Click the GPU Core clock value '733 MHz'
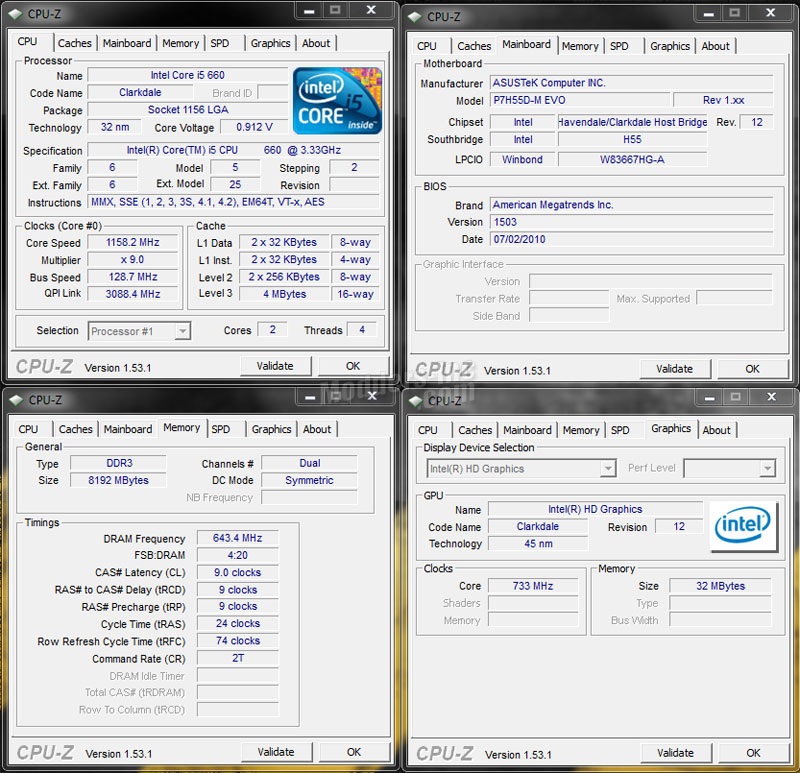 tap(533, 586)
